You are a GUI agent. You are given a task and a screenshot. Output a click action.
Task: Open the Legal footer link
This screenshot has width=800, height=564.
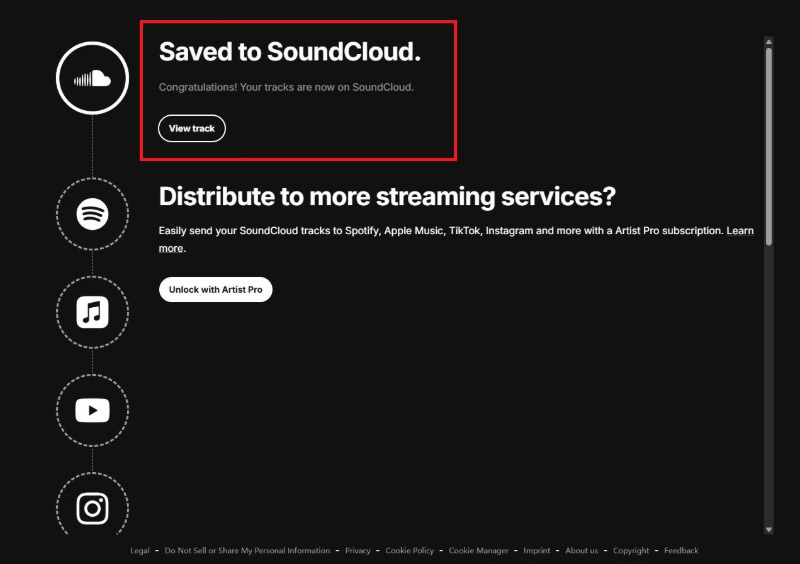click(140, 550)
